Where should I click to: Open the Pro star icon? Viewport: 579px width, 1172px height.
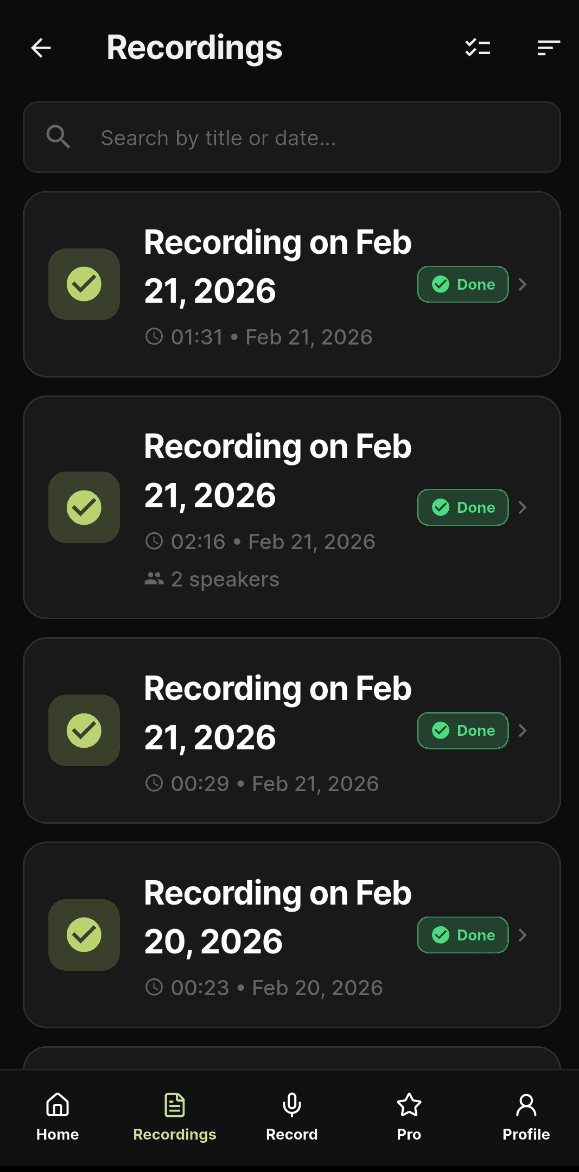[408, 1105]
